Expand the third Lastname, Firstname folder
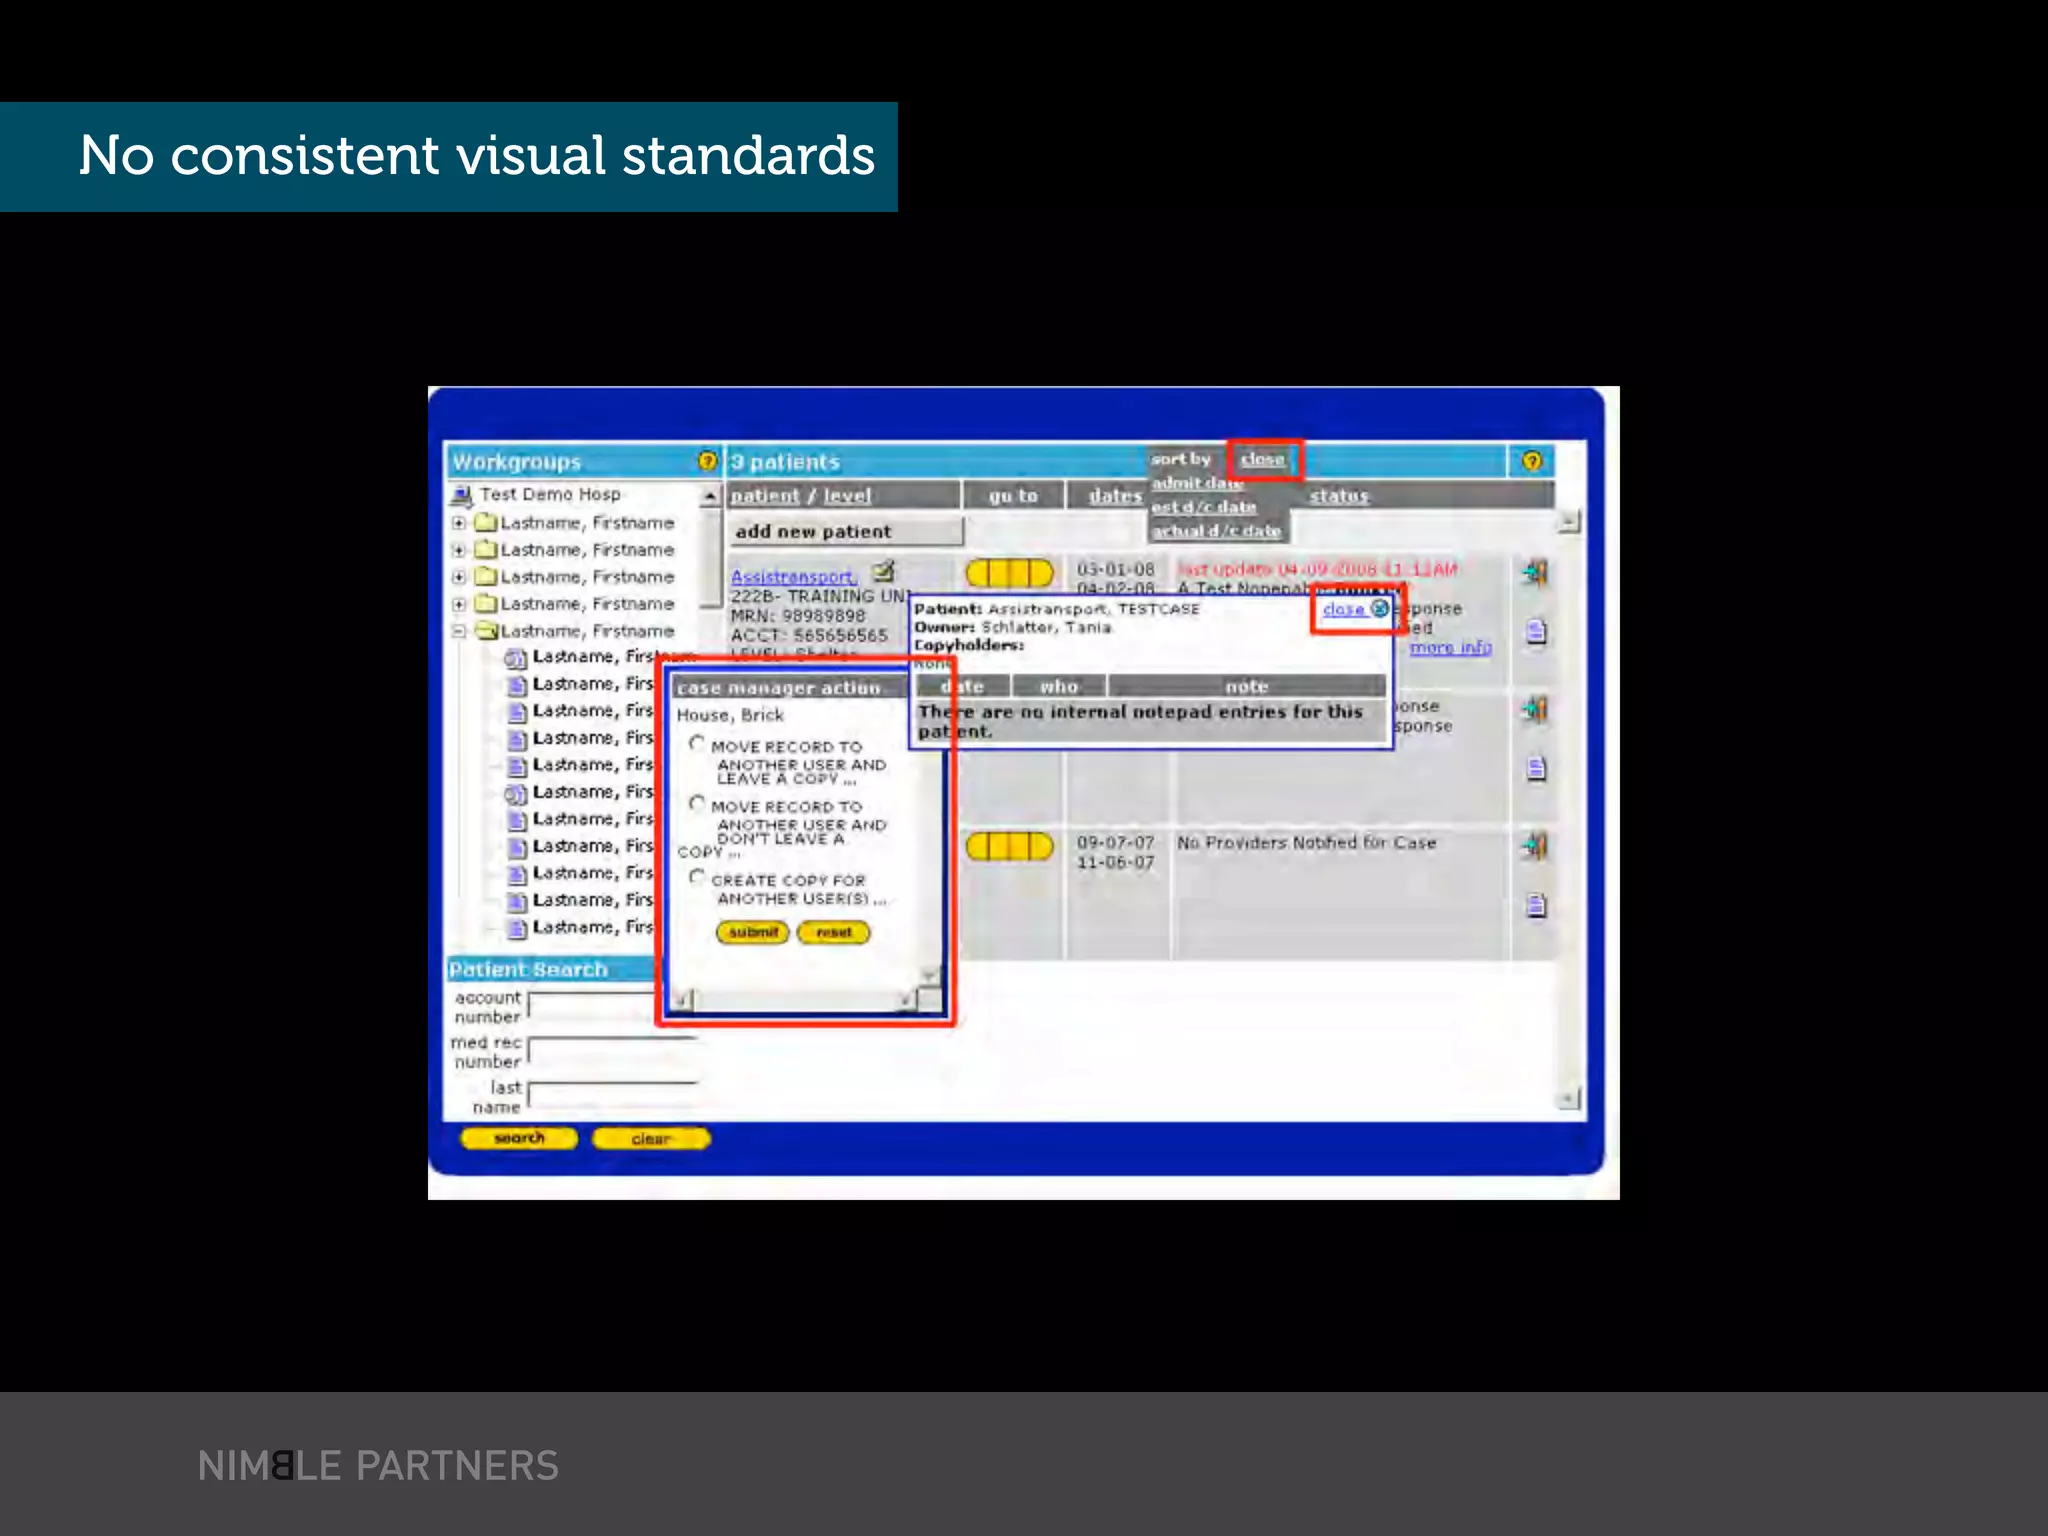 [459, 577]
